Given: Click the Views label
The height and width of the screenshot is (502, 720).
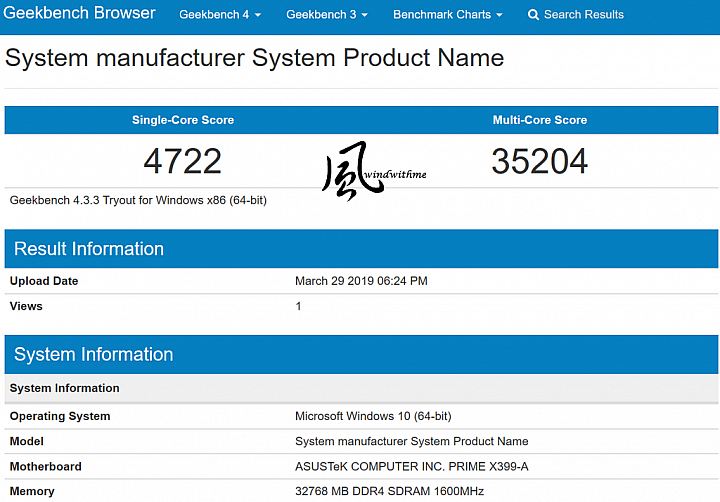Looking at the screenshot, I should click(26, 306).
